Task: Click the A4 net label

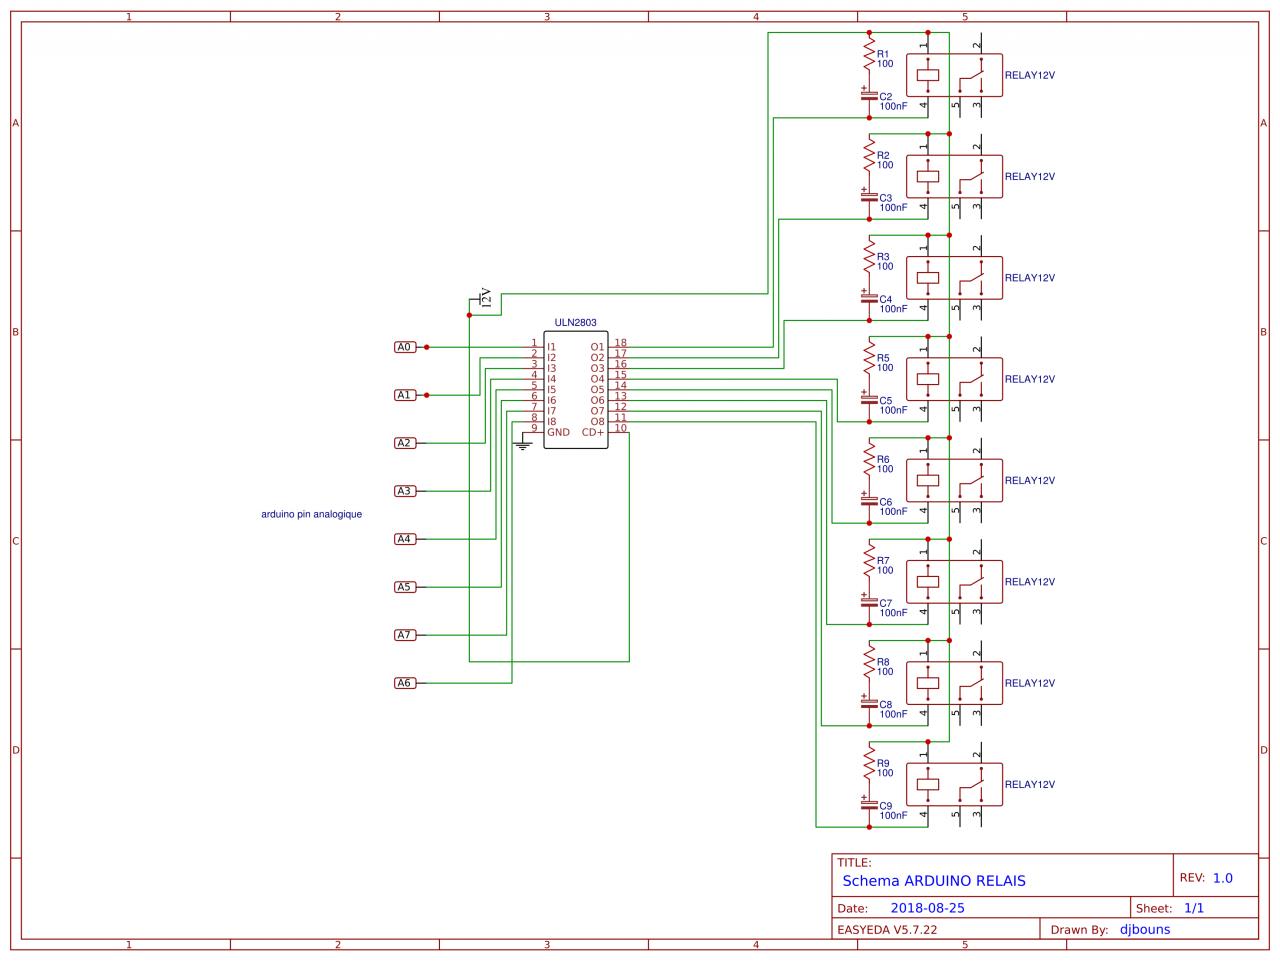Action: (x=404, y=539)
